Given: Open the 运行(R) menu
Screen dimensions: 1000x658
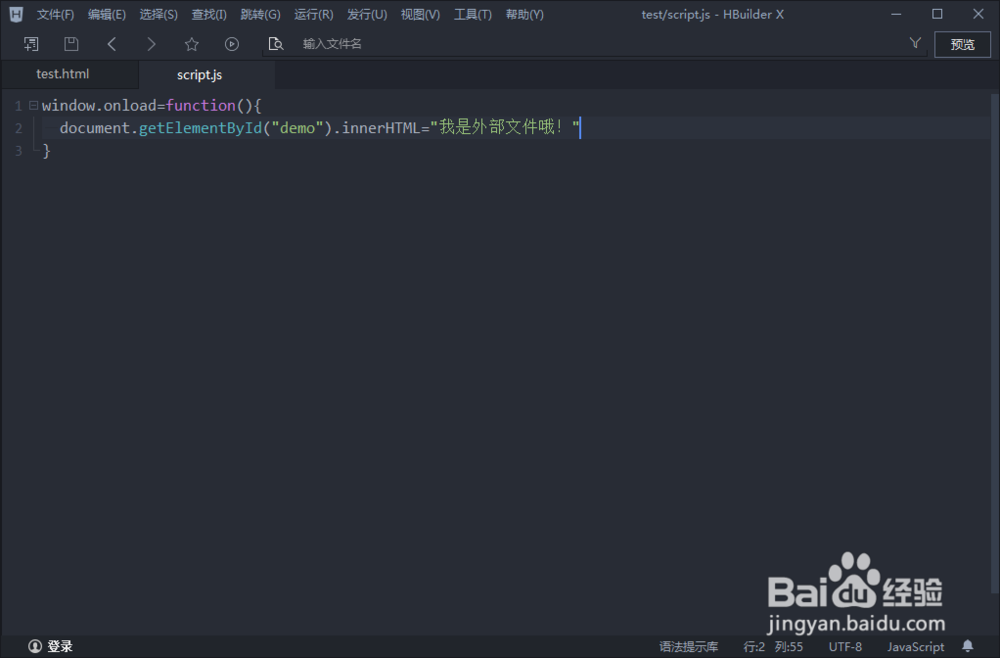Looking at the screenshot, I should (x=313, y=14).
